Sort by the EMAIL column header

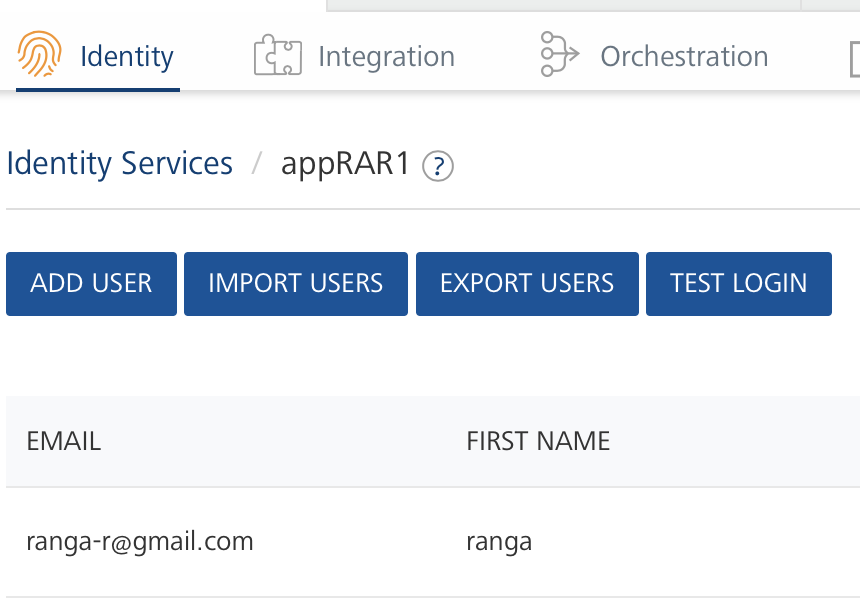(x=64, y=441)
